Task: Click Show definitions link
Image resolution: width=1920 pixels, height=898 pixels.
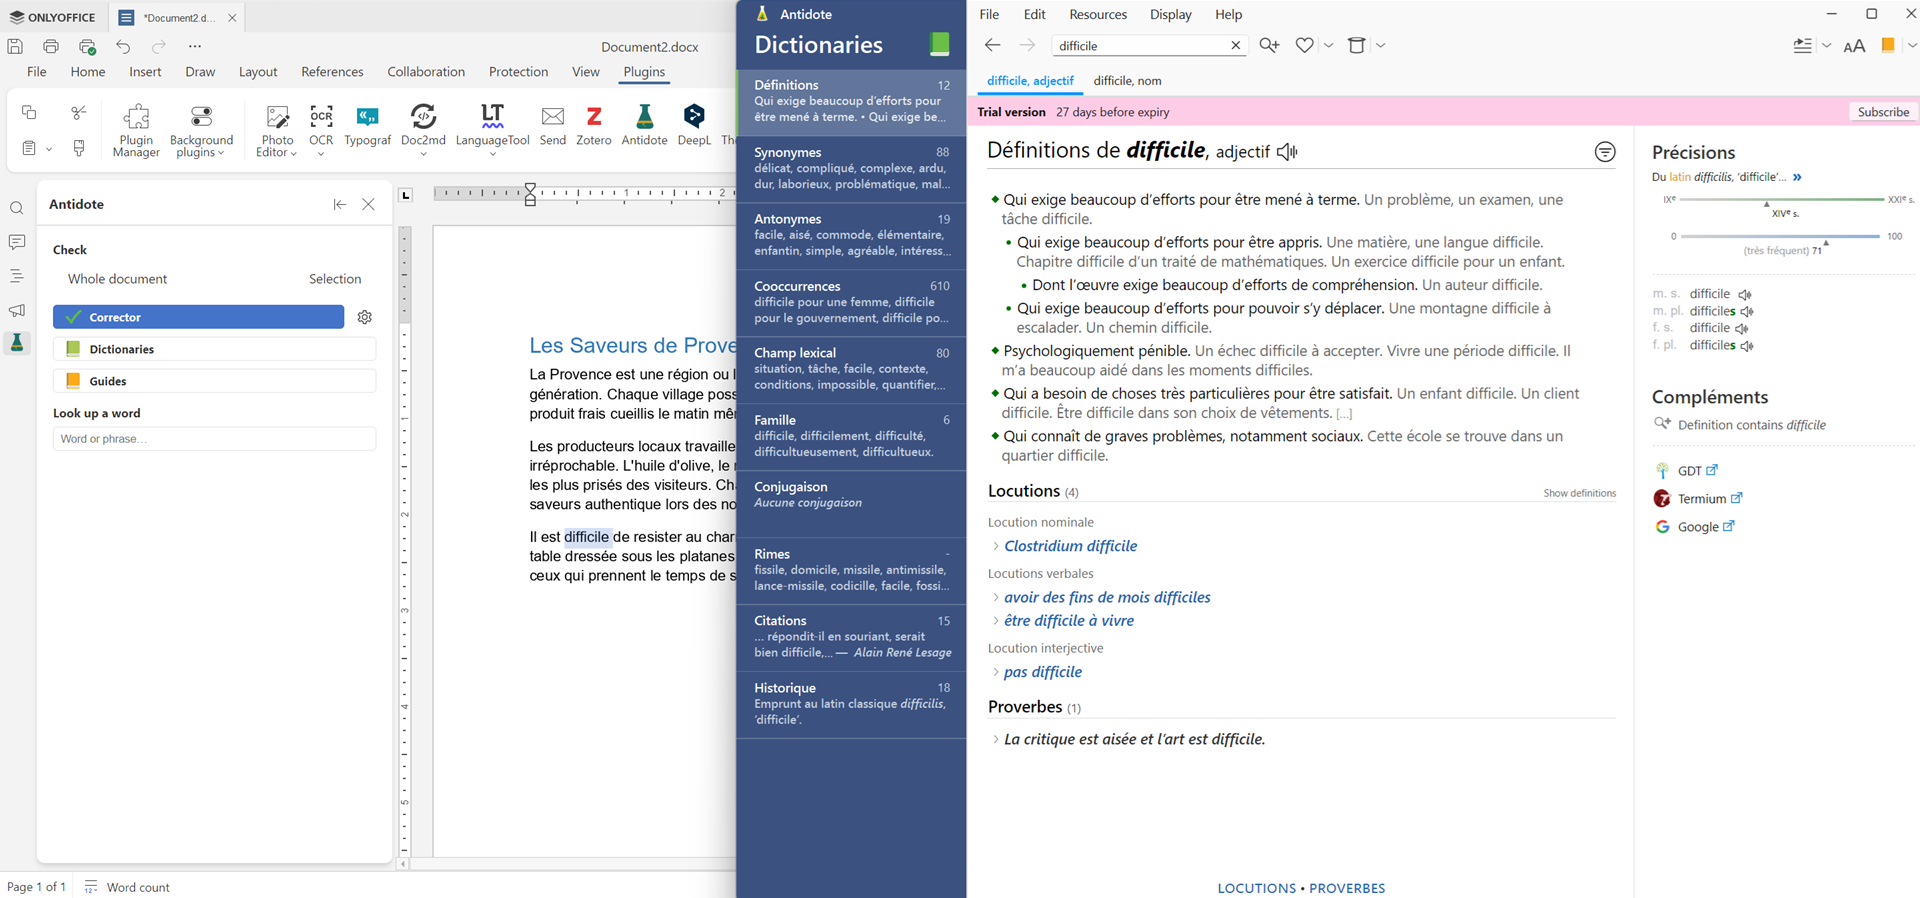Action: pos(1579,493)
